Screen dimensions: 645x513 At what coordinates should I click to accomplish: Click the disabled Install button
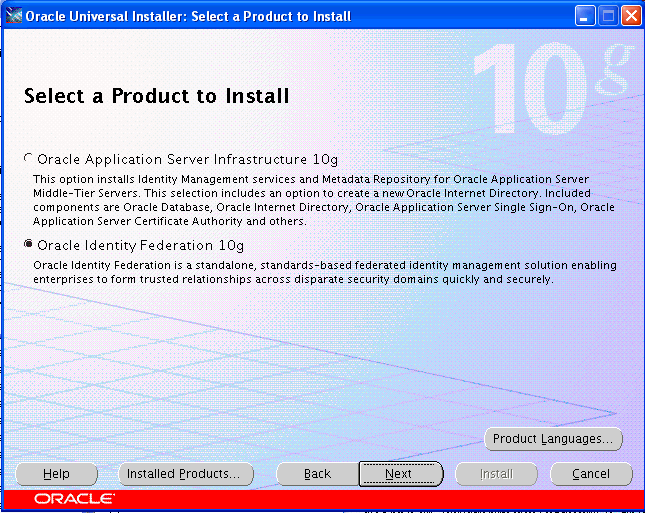497,474
